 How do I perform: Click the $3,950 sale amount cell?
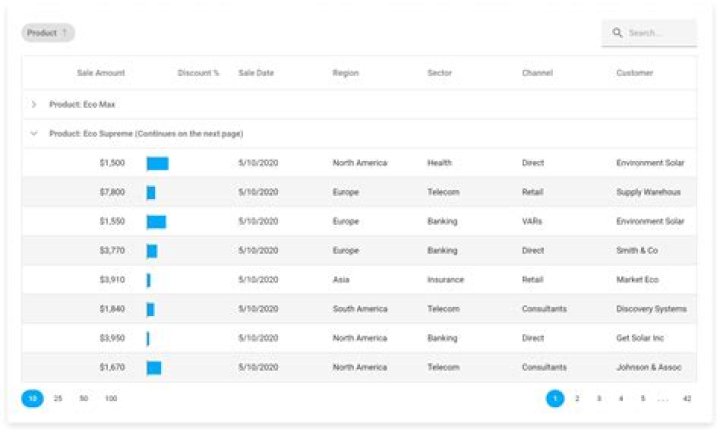[x=112, y=338]
